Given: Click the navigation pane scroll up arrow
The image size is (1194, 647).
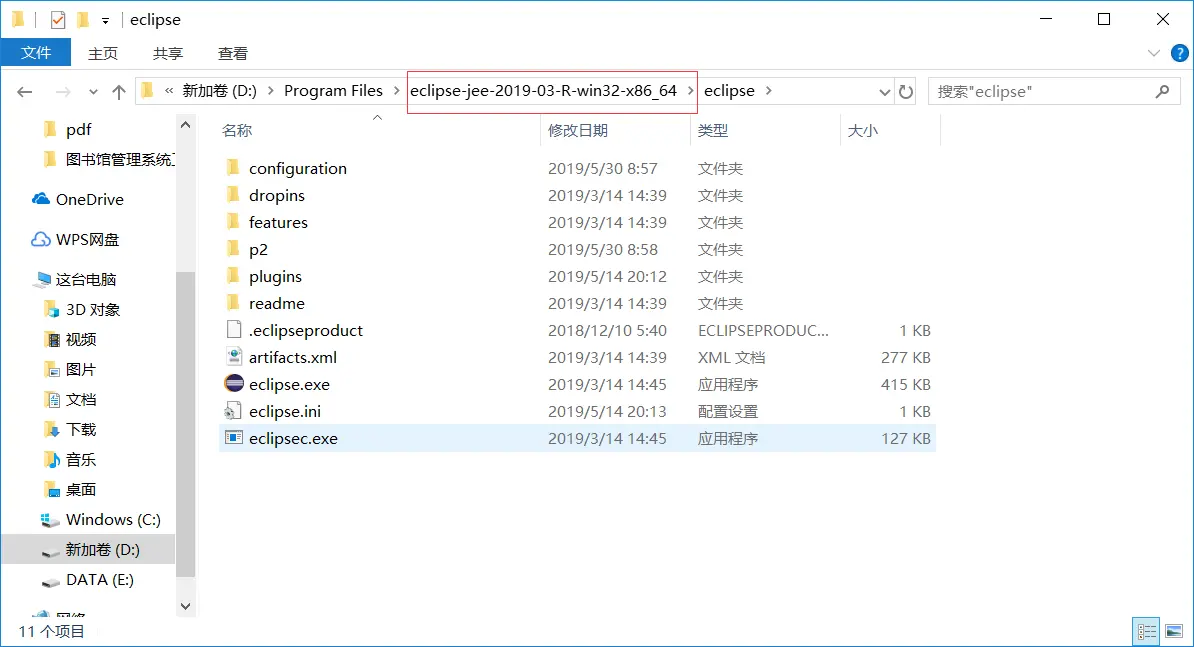Looking at the screenshot, I should pos(185,124).
